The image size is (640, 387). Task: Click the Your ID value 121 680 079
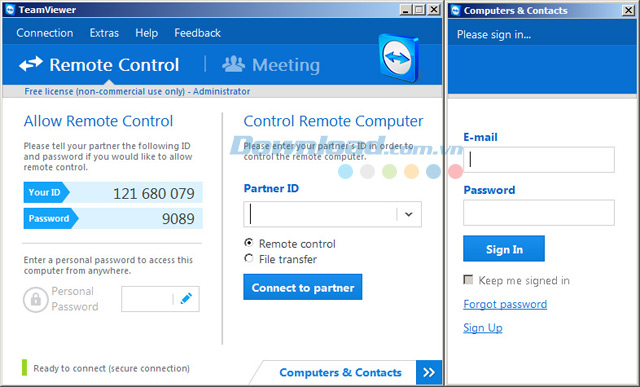pos(153,193)
